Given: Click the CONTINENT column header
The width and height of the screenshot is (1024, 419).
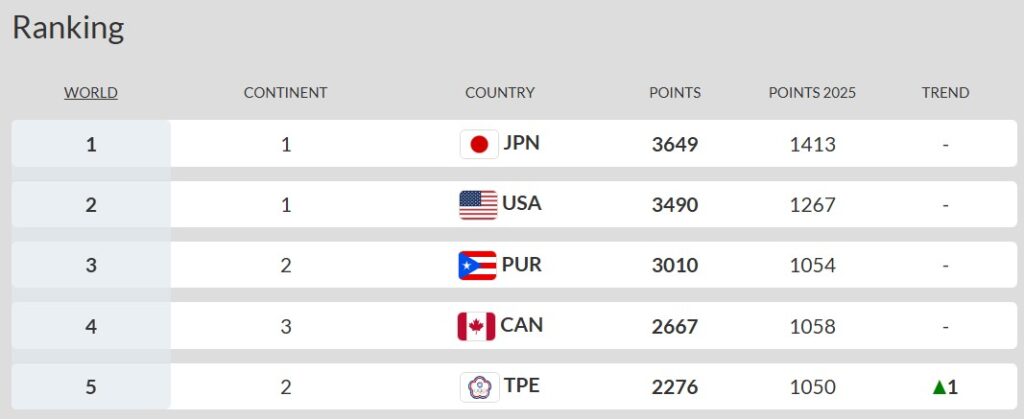Looking at the screenshot, I should (x=285, y=93).
